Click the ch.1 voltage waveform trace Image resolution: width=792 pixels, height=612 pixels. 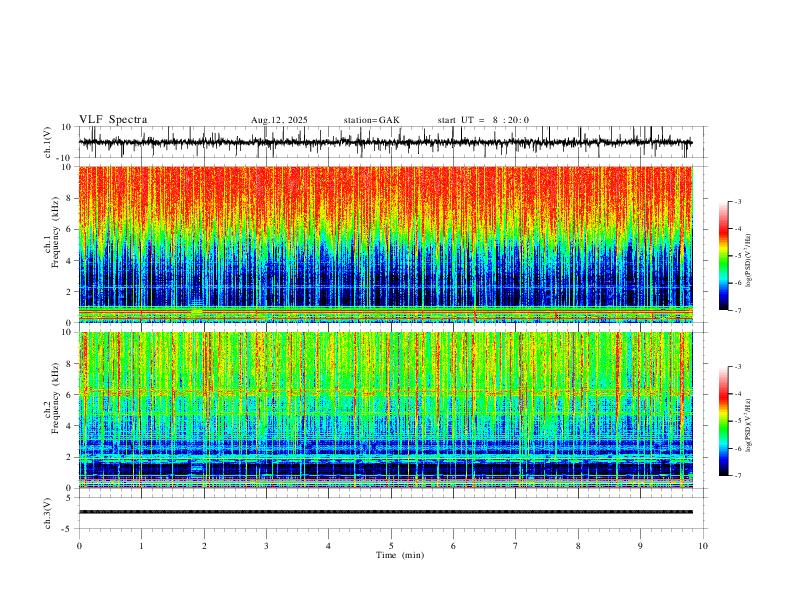click(385, 142)
